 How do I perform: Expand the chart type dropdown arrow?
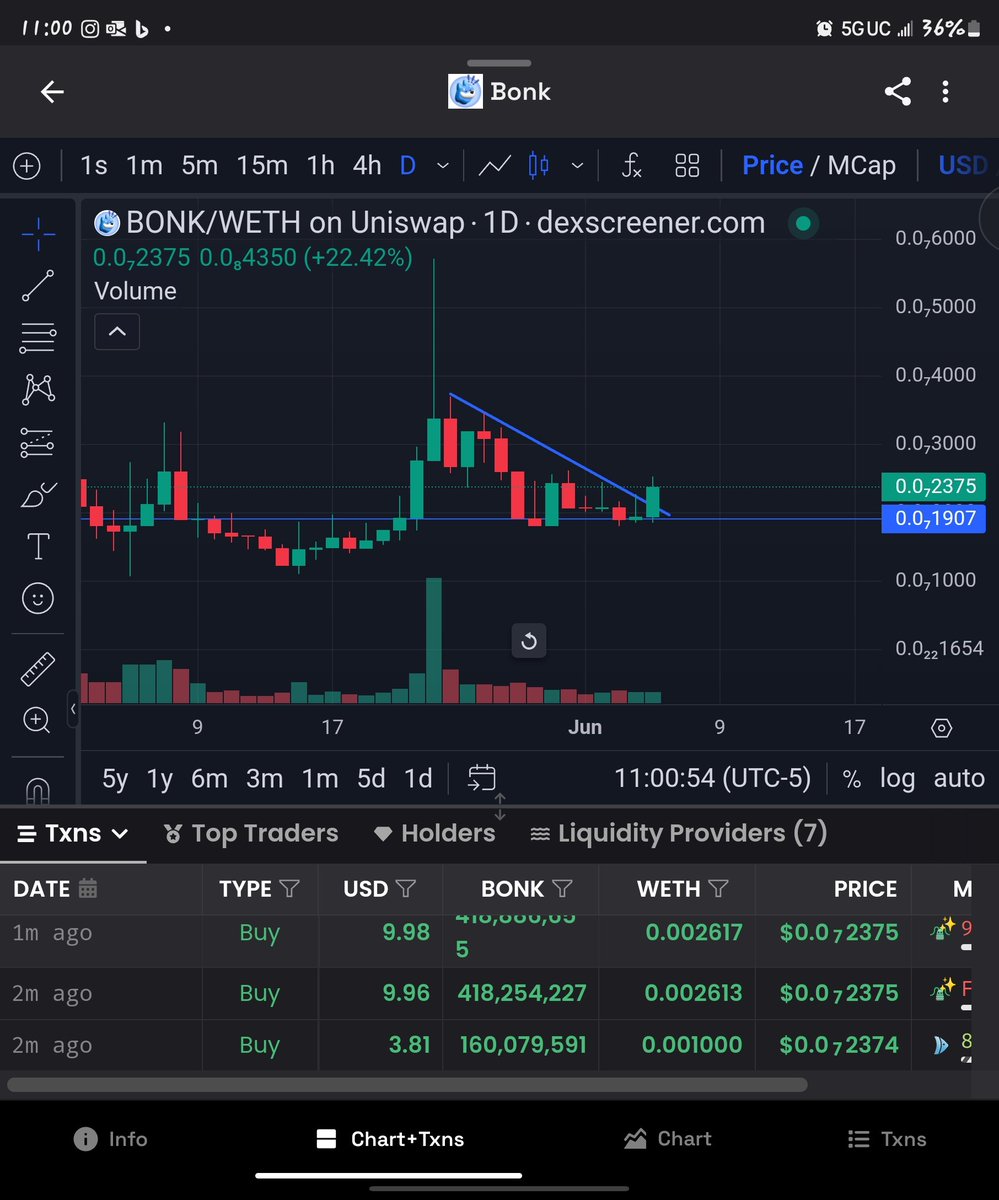[577, 166]
